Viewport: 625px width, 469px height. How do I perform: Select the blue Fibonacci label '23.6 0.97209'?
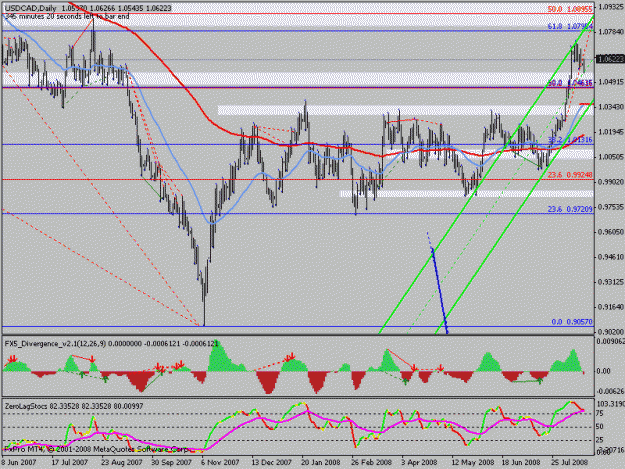point(570,209)
